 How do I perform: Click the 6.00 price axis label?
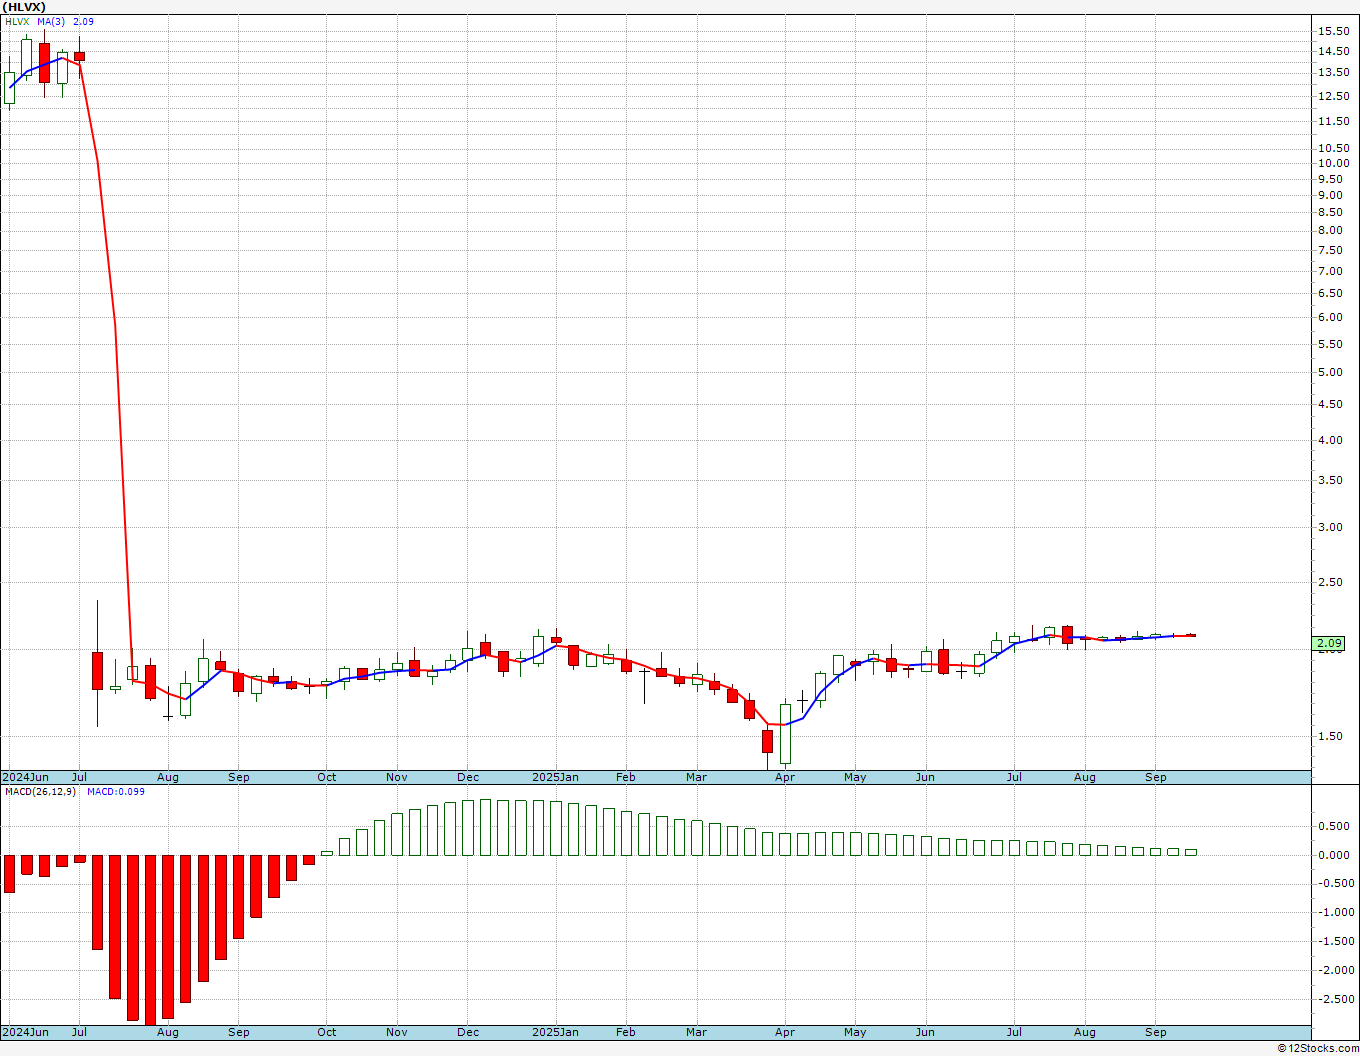(1330, 317)
